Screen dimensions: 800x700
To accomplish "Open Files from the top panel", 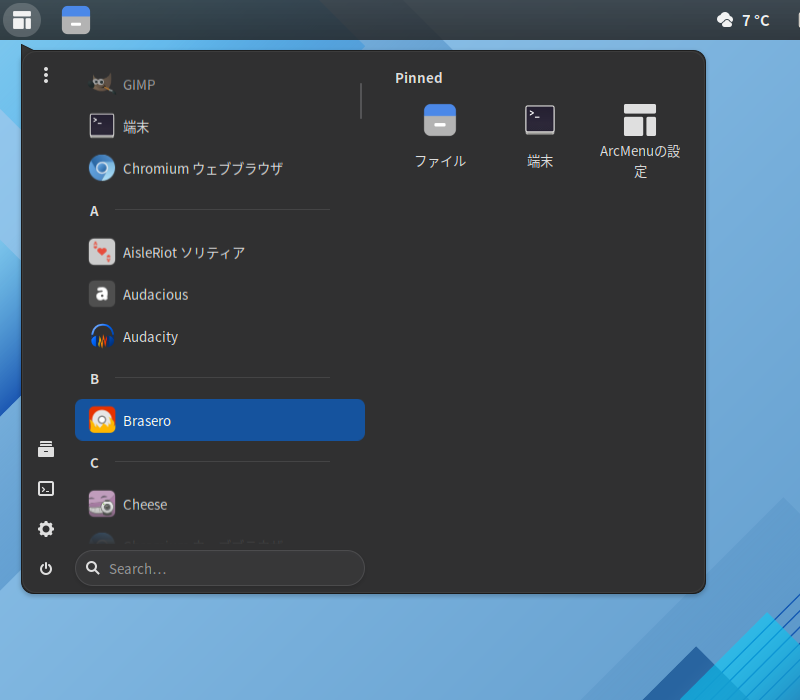I will [x=76, y=20].
